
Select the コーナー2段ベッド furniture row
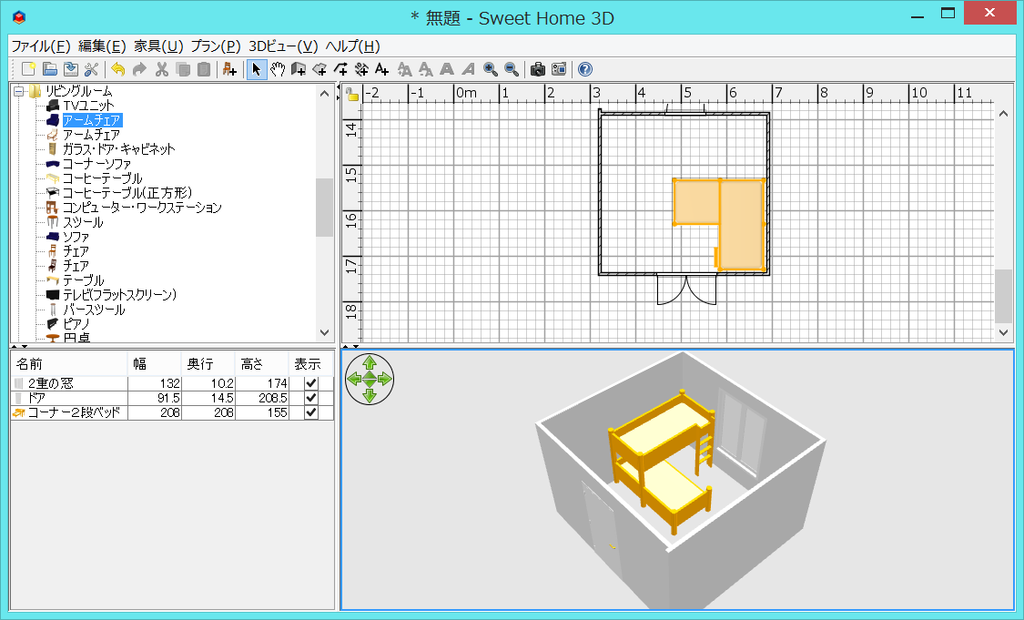(172, 413)
